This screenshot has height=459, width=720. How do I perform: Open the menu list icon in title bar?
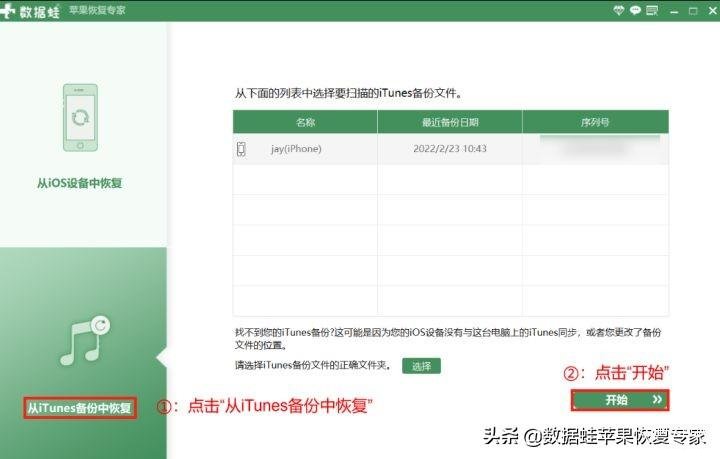pos(652,10)
